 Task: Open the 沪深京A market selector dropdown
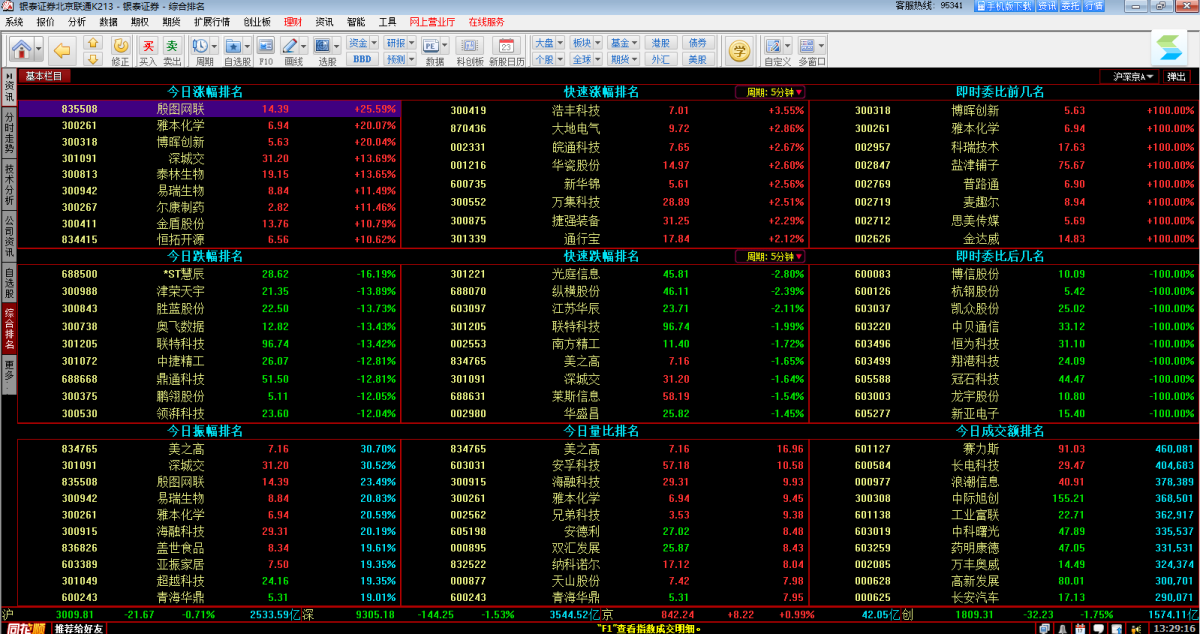[1130, 76]
